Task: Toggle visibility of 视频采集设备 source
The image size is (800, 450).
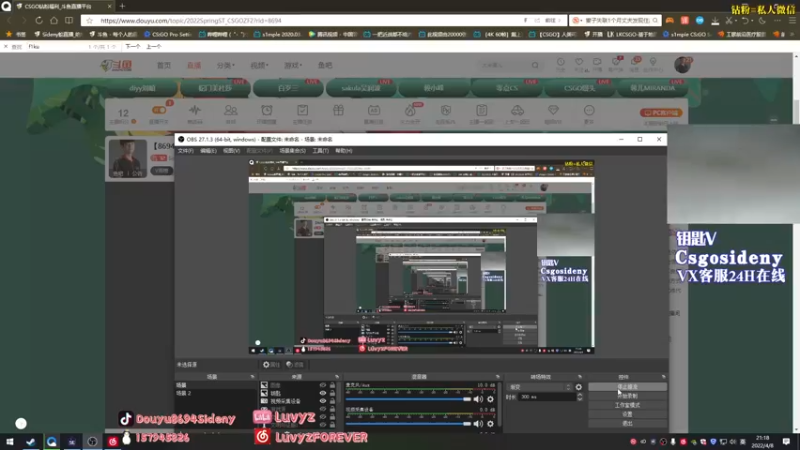Action: pos(322,401)
